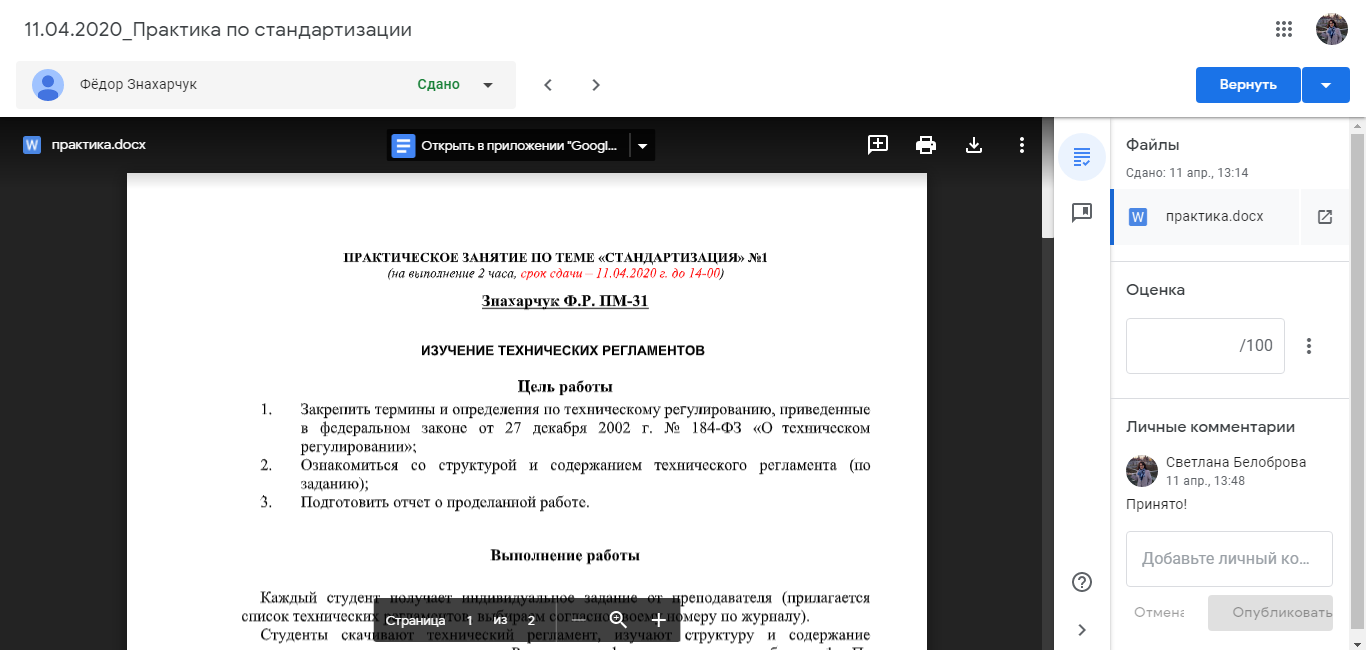1366x650 pixels.
Task: Click the Вернуть button
Action: tap(1248, 85)
